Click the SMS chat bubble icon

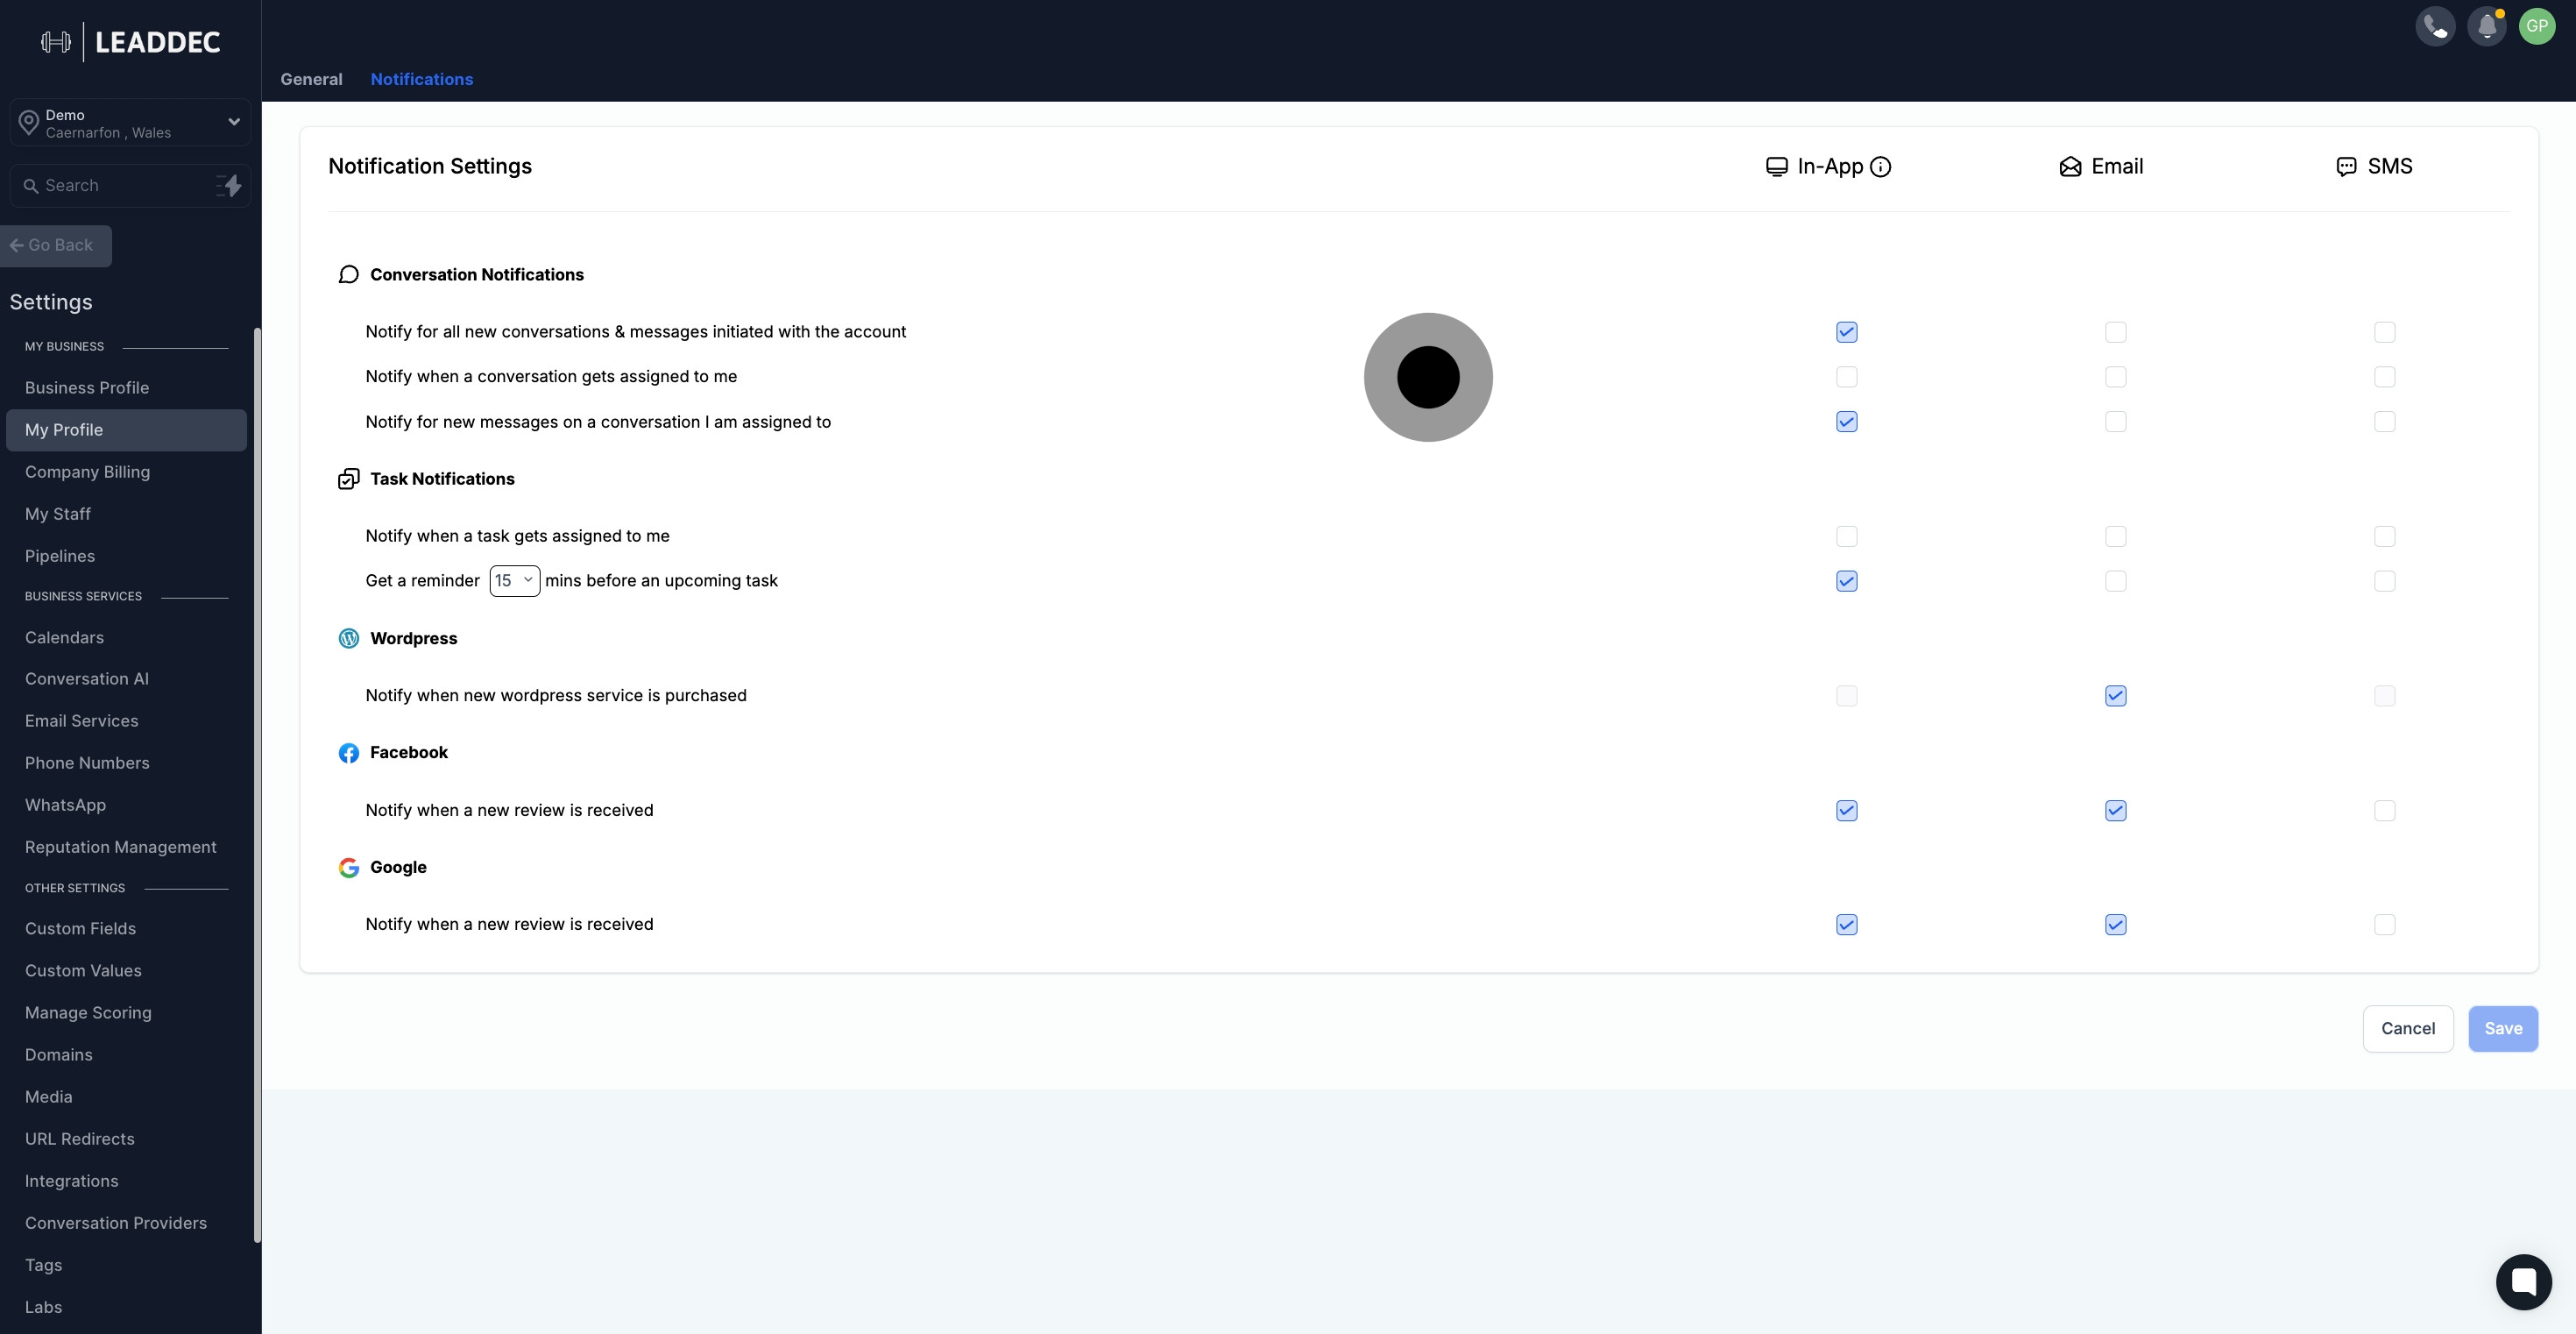(x=2346, y=167)
